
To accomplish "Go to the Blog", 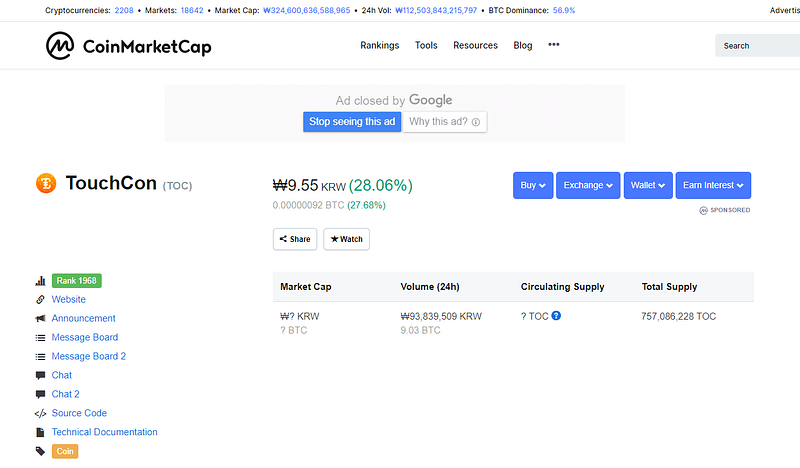I will 522,45.
